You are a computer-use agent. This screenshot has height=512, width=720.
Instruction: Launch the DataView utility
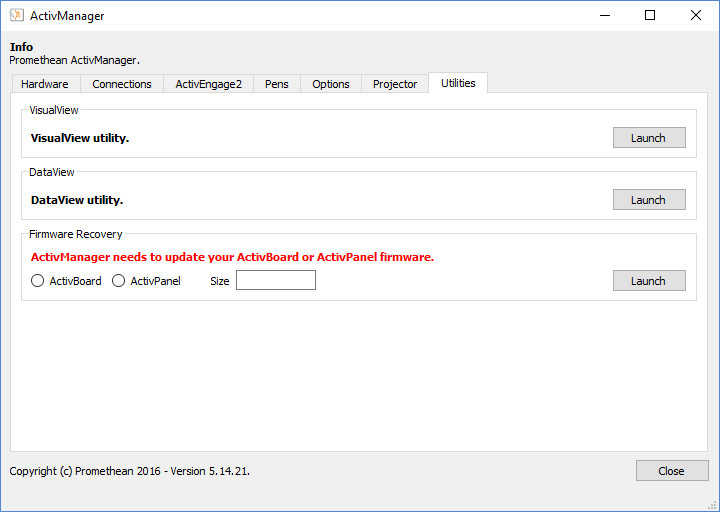coord(648,200)
